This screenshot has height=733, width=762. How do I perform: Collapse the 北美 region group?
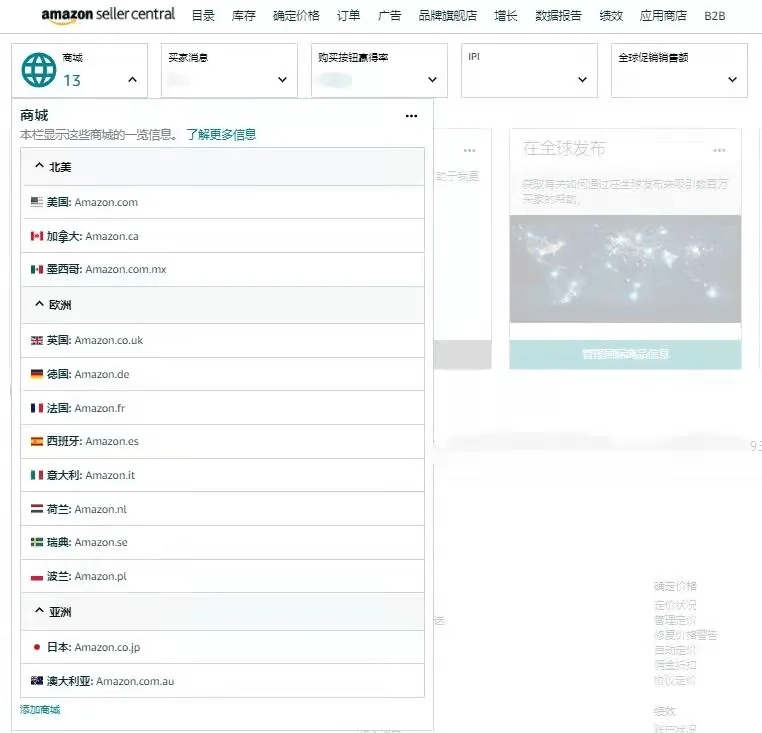(39, 167)
